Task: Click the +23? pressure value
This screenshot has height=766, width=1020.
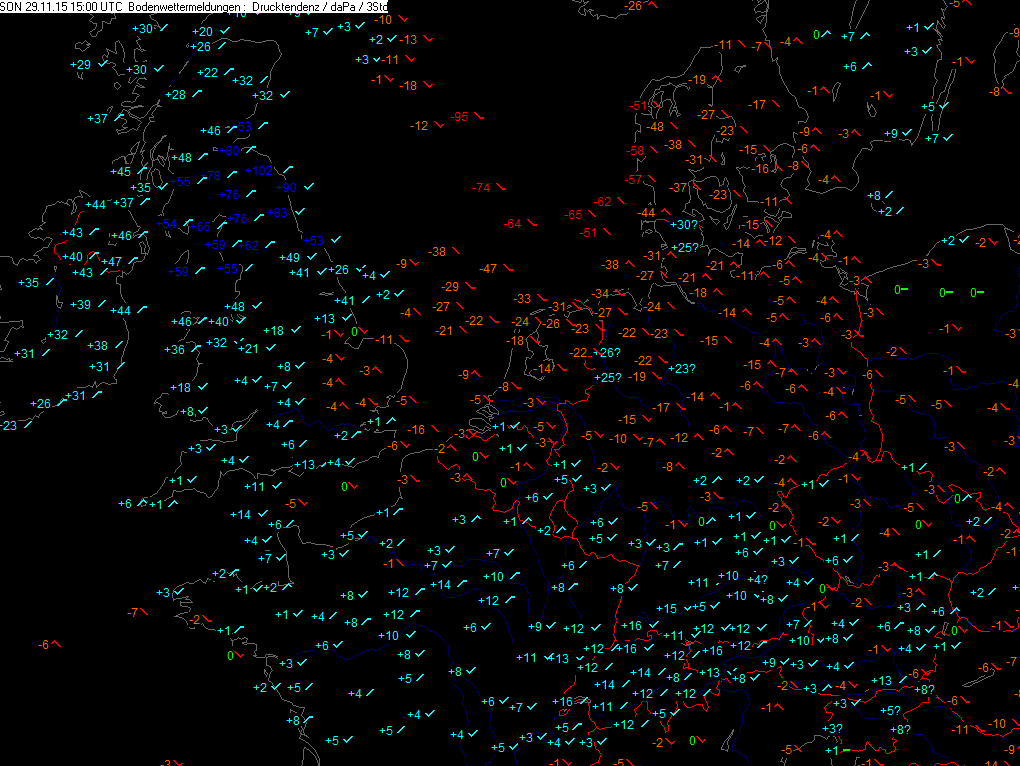Action: [x=680, y=369]
